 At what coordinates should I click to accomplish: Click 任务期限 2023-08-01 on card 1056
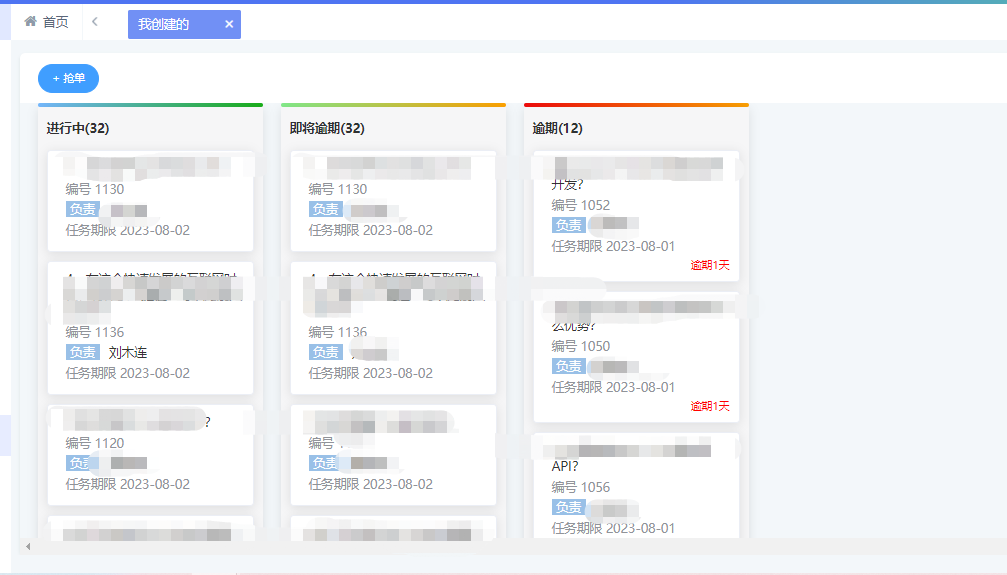tap(613, 528)
